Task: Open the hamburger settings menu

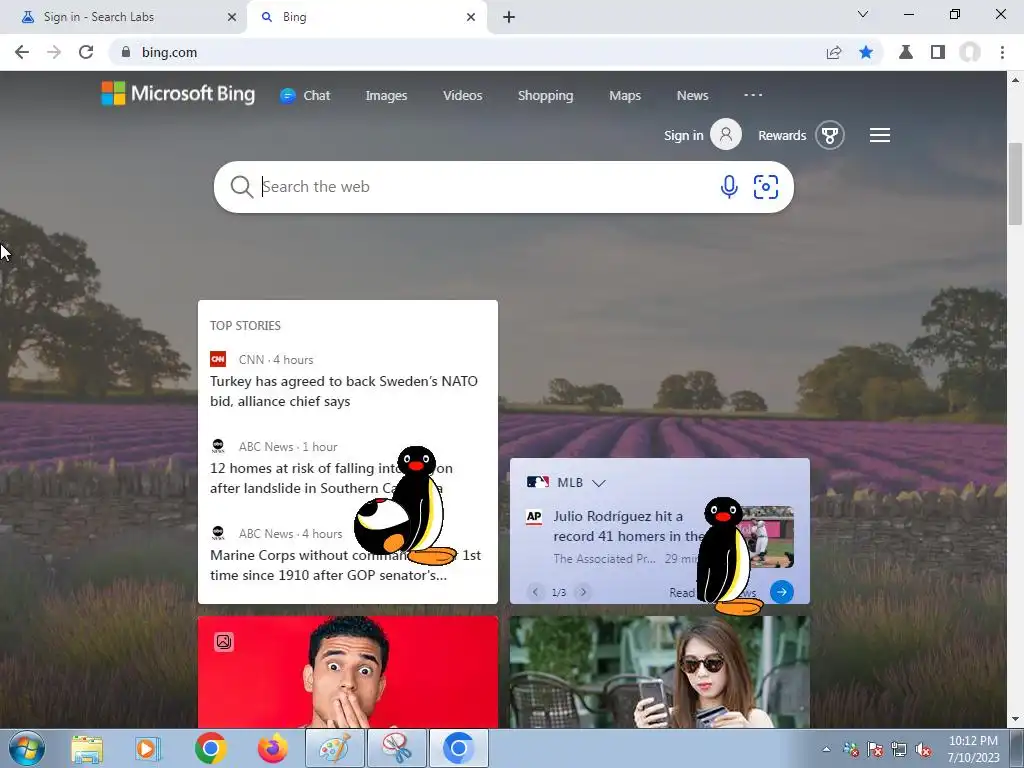Action: (880, 135)
